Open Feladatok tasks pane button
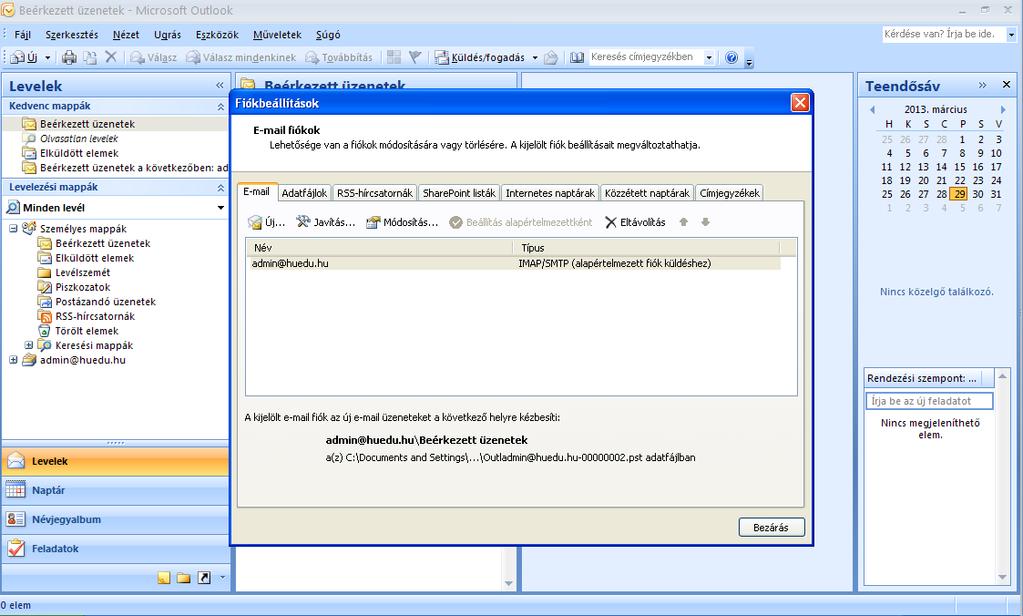1023x616 pixels. (x=115, y=549)
